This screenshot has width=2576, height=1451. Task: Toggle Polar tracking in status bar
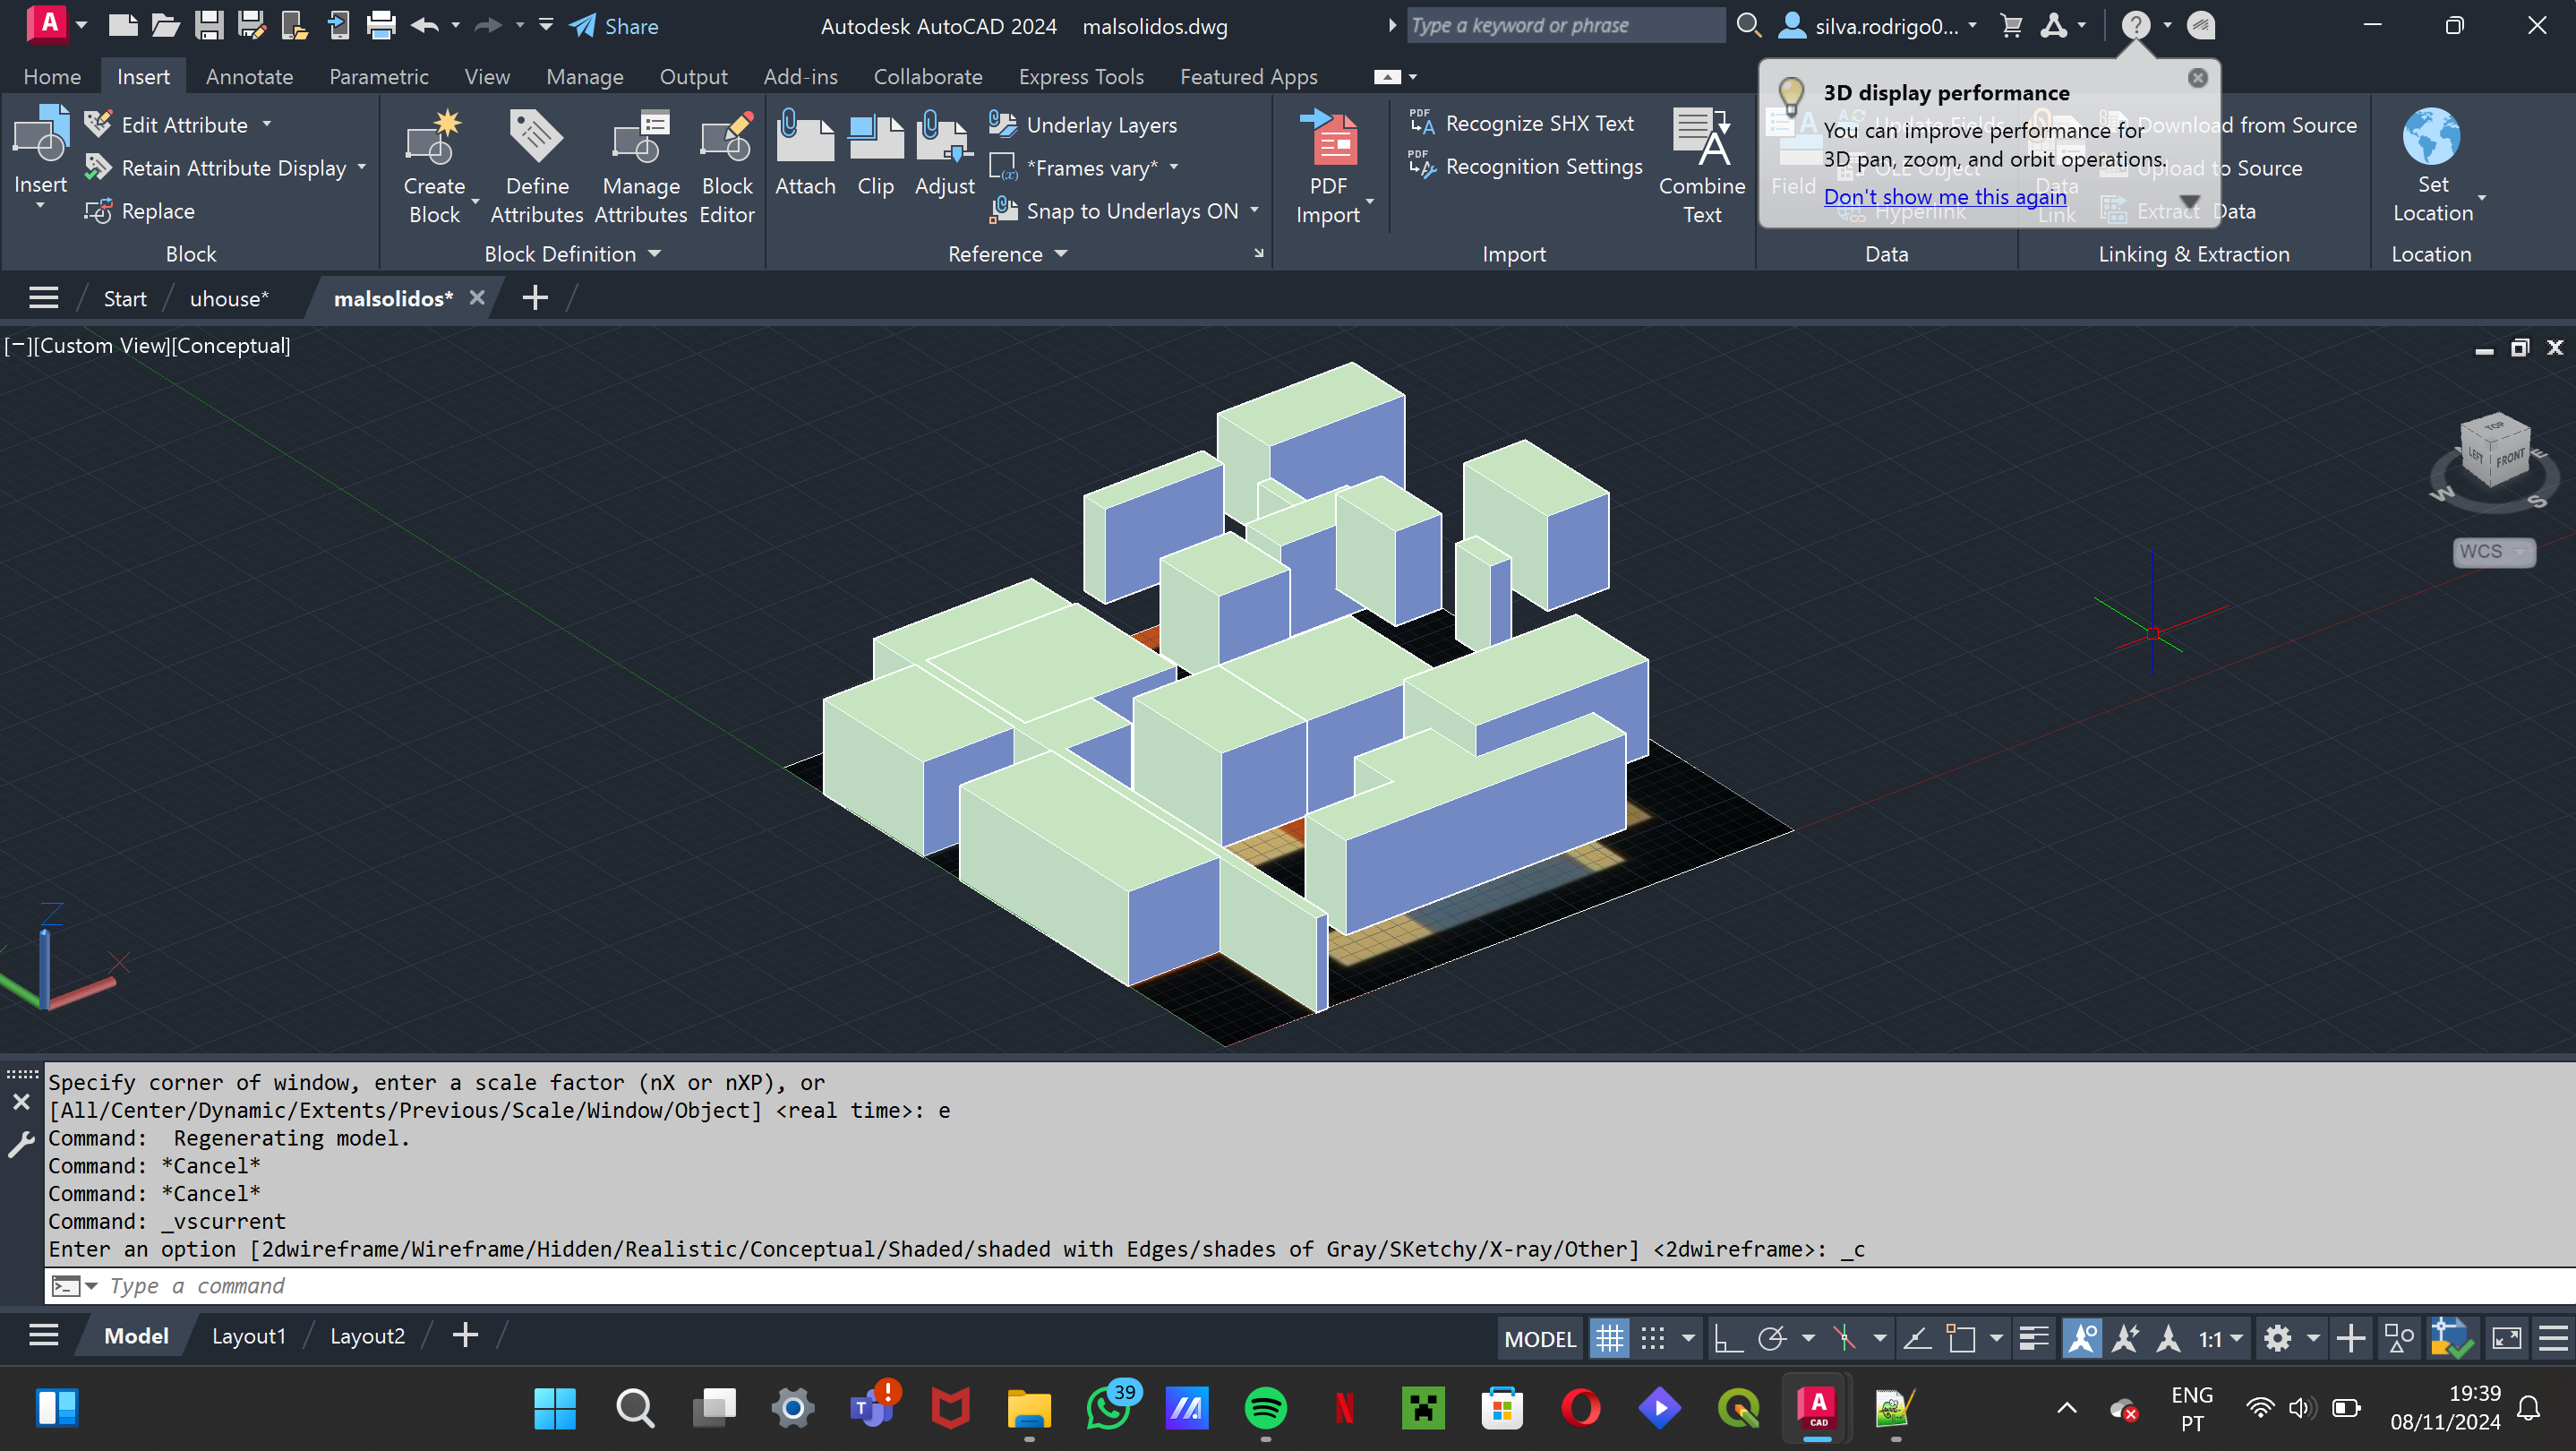(x=1772, y=1339)
